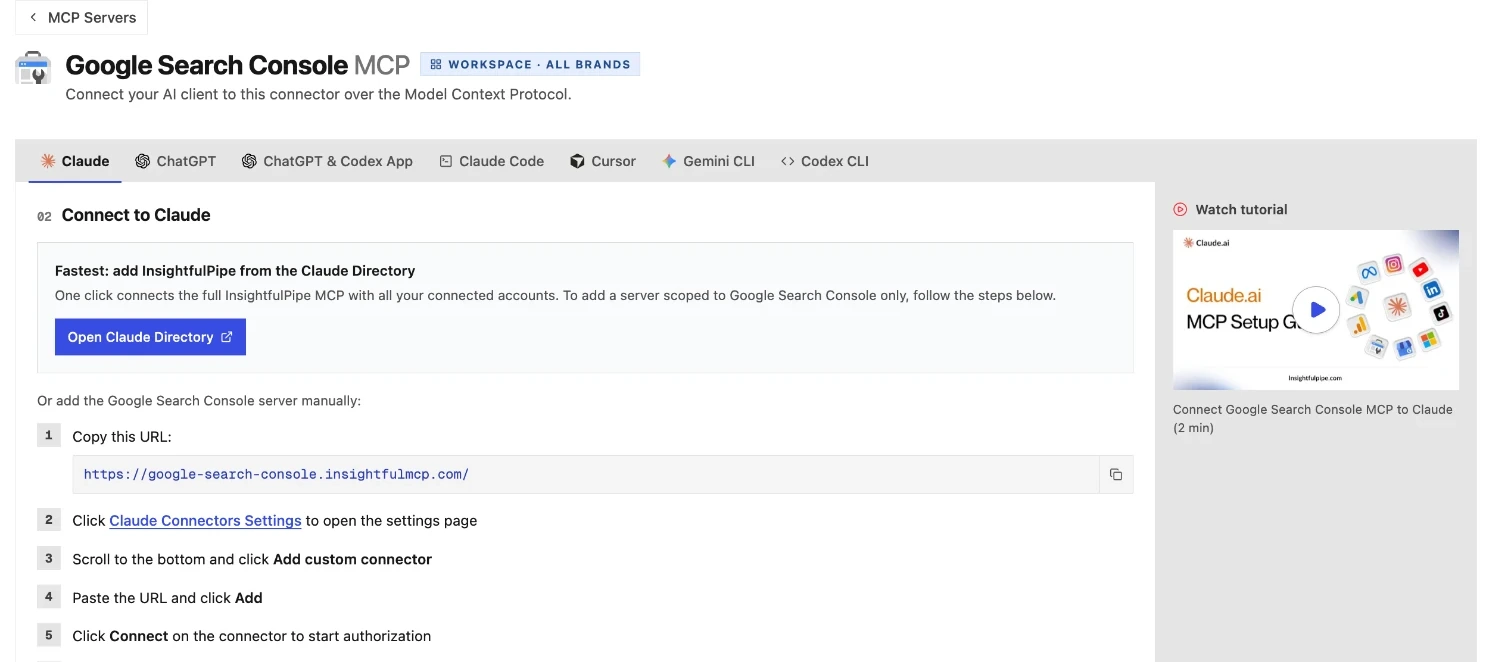Switch to the Codex CLI tab

point(825,161)
